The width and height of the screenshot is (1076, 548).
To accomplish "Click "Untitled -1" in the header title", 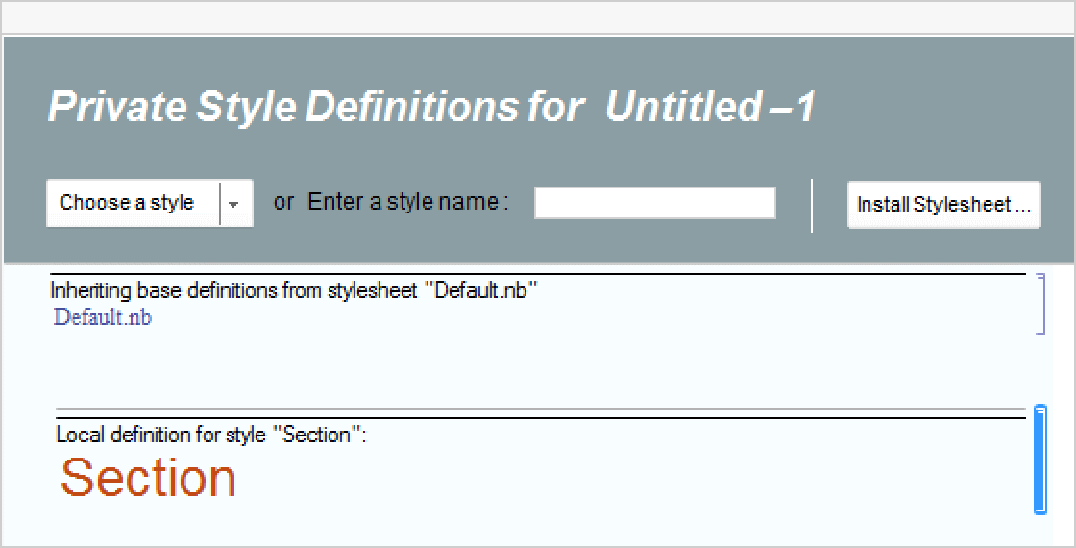I will pyautogui.click(x=710, y=107).
